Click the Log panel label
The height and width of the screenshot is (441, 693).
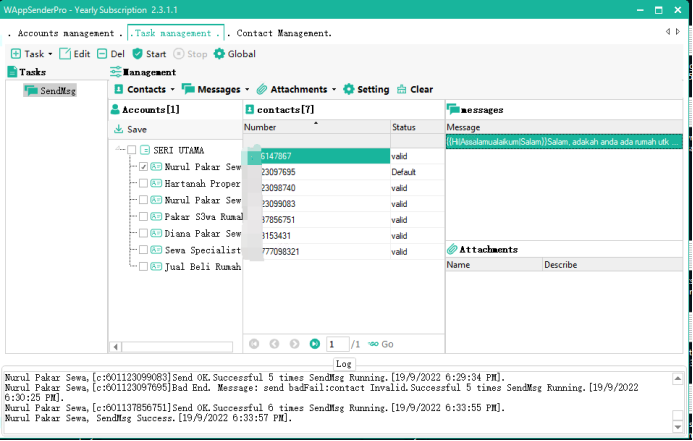pyautogui.click(x=344, y=364)
